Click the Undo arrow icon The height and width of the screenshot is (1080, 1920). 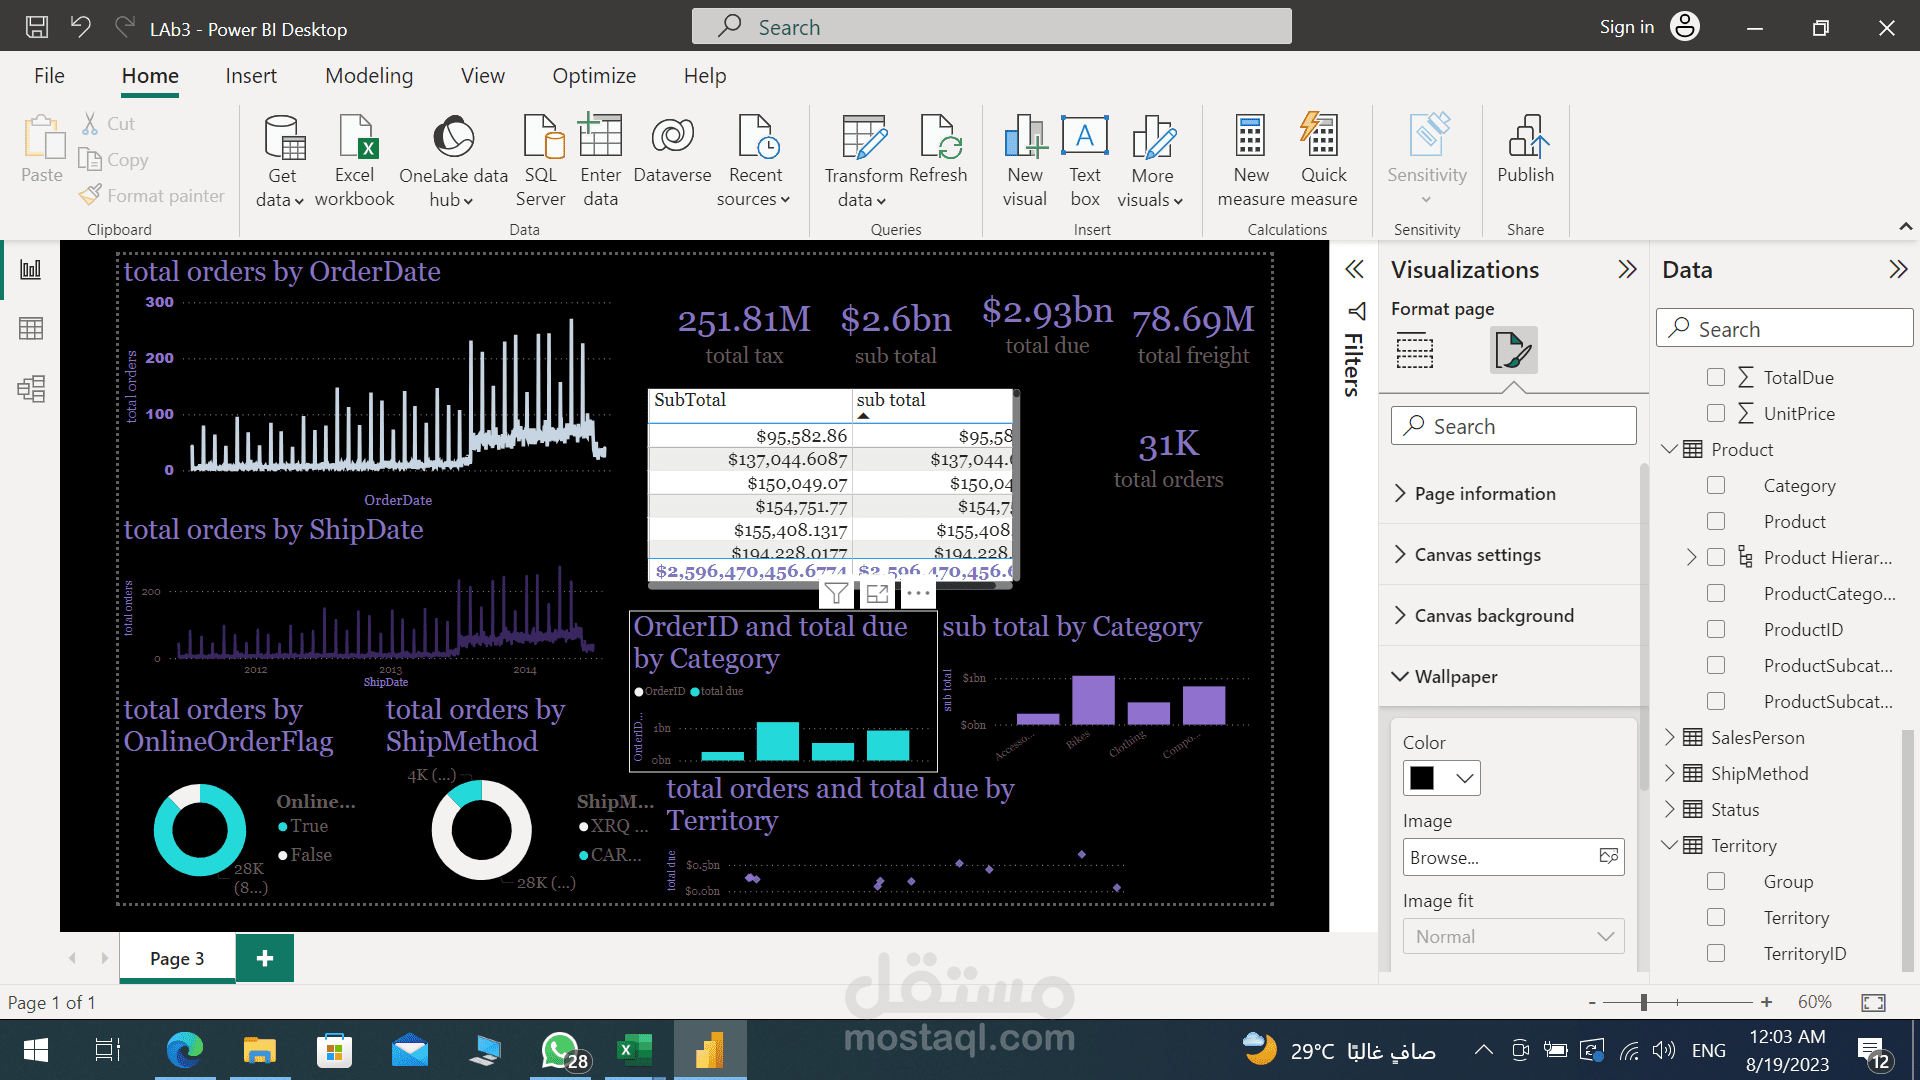point(81,27)
